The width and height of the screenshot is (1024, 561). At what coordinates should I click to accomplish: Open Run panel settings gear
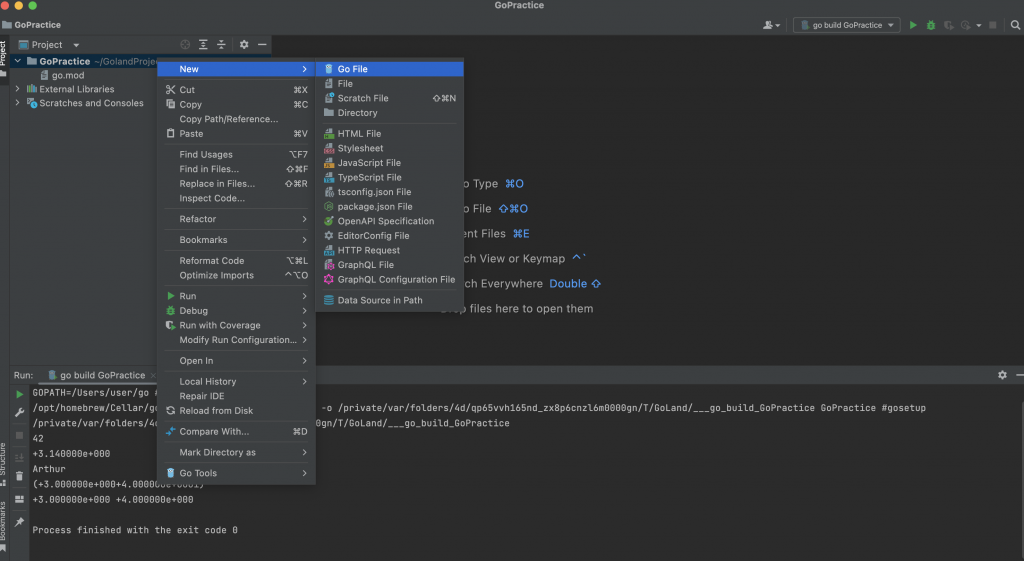pos(1002,375)
